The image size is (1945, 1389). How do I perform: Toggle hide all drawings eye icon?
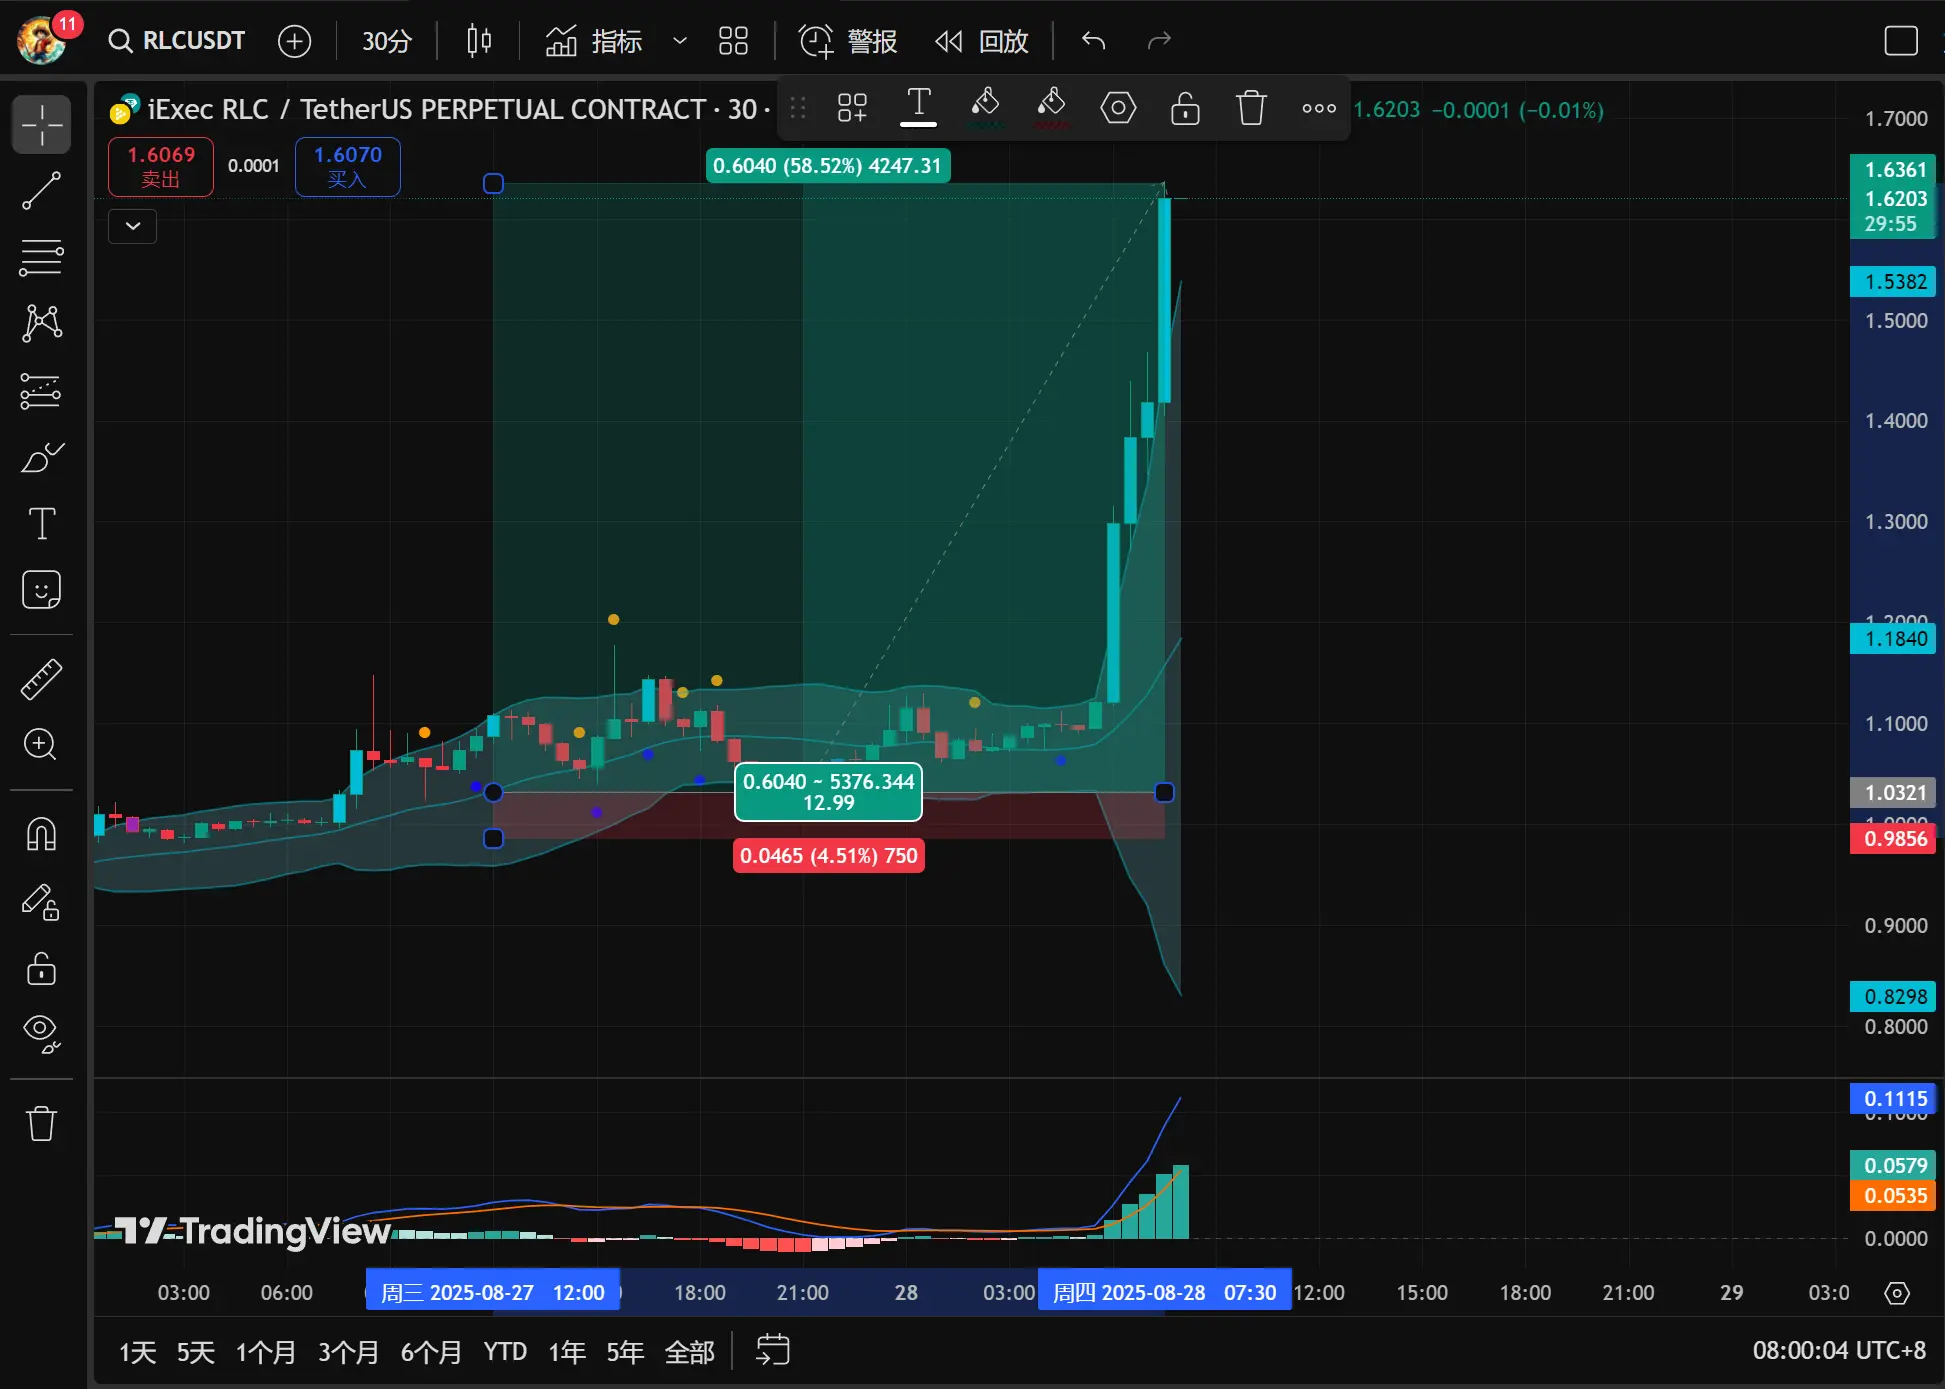pyautogui.click(x=42, y=1034)
